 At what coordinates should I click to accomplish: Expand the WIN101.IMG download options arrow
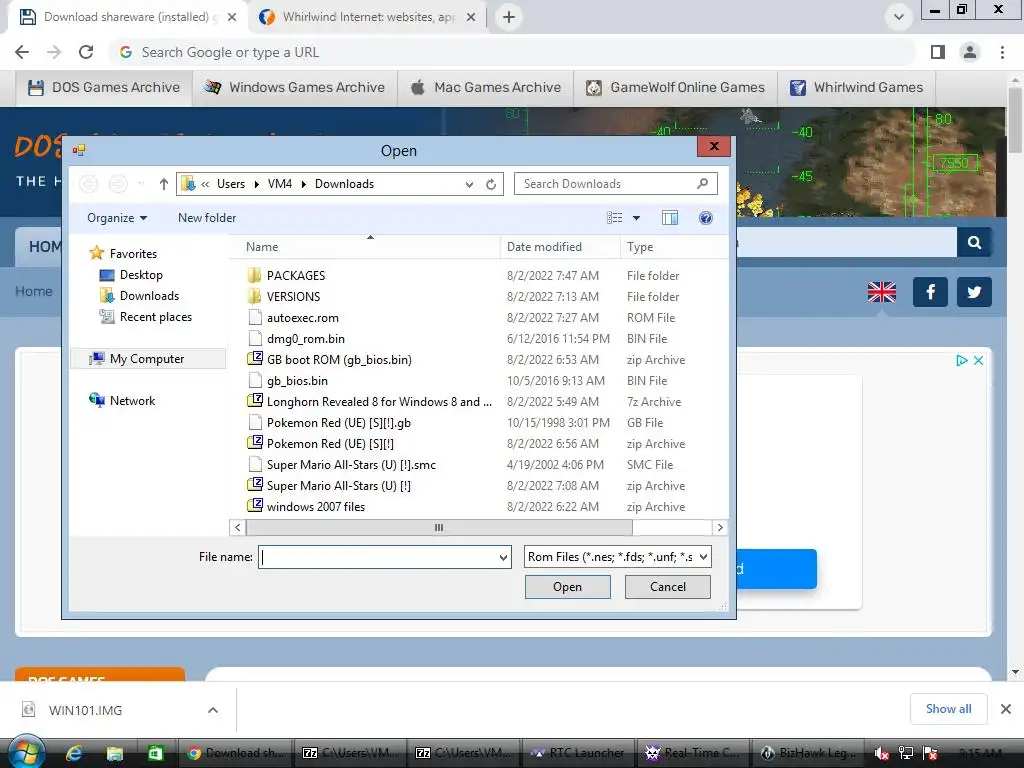pyautogui.click(x=213, y=710)
